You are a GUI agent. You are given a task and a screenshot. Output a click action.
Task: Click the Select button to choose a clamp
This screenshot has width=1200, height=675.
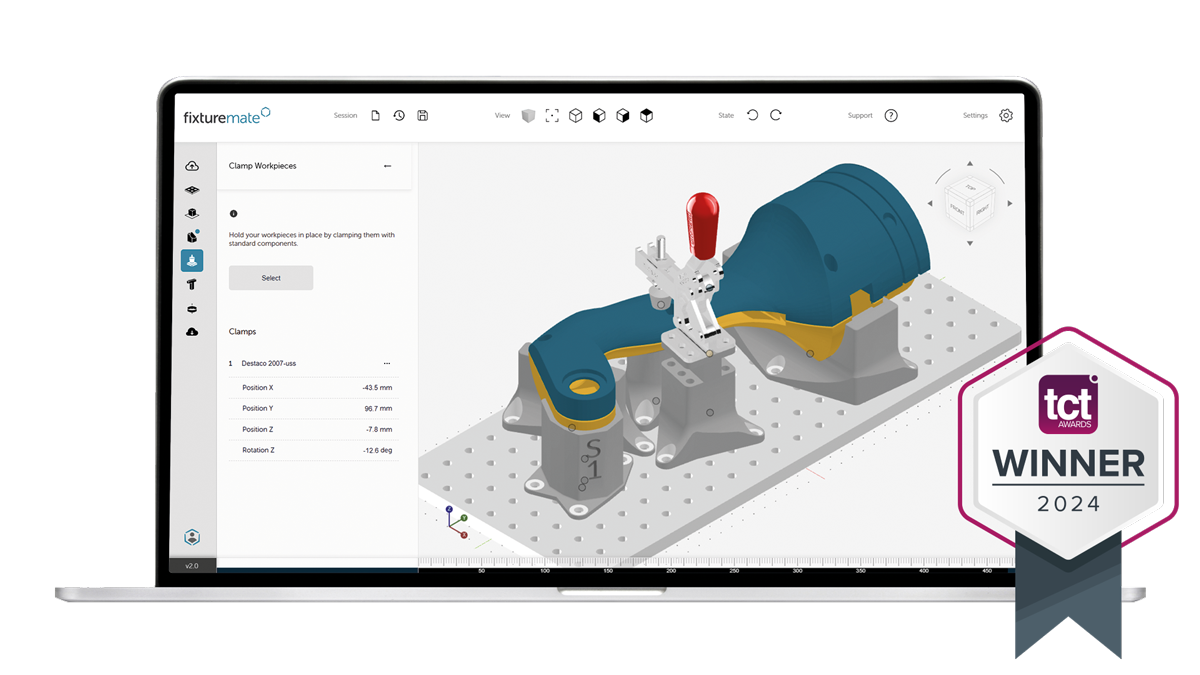pyautogui.click(x=271, y=277)
